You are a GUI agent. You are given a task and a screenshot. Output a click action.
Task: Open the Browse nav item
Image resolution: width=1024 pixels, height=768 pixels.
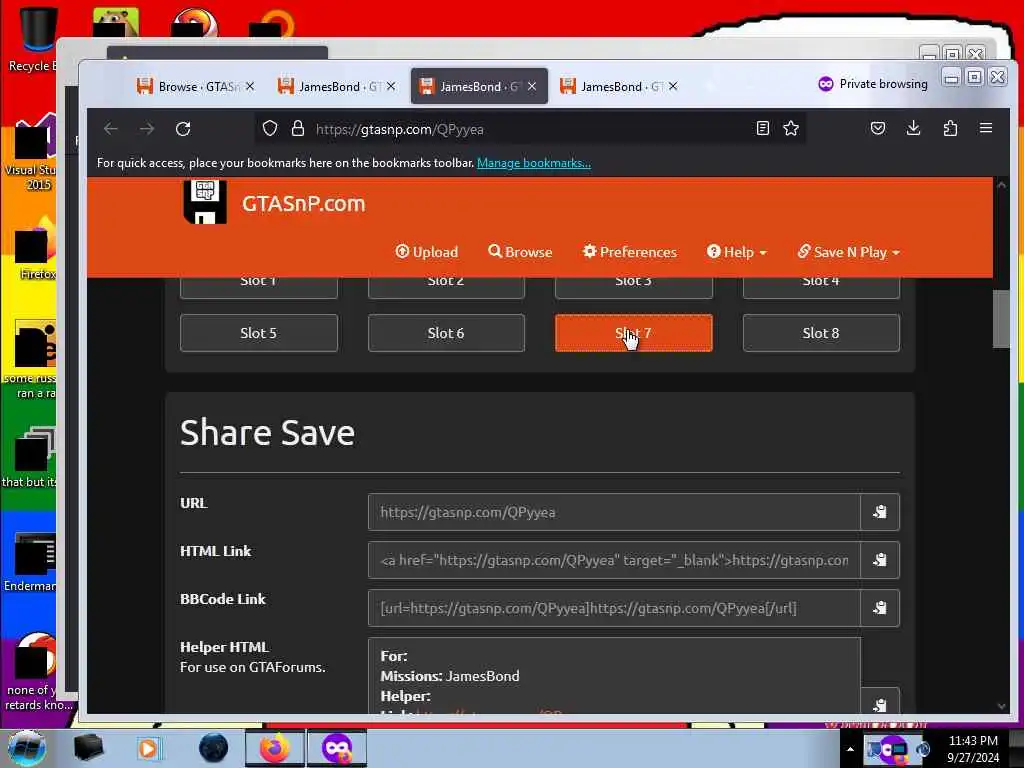click(520, 252)
